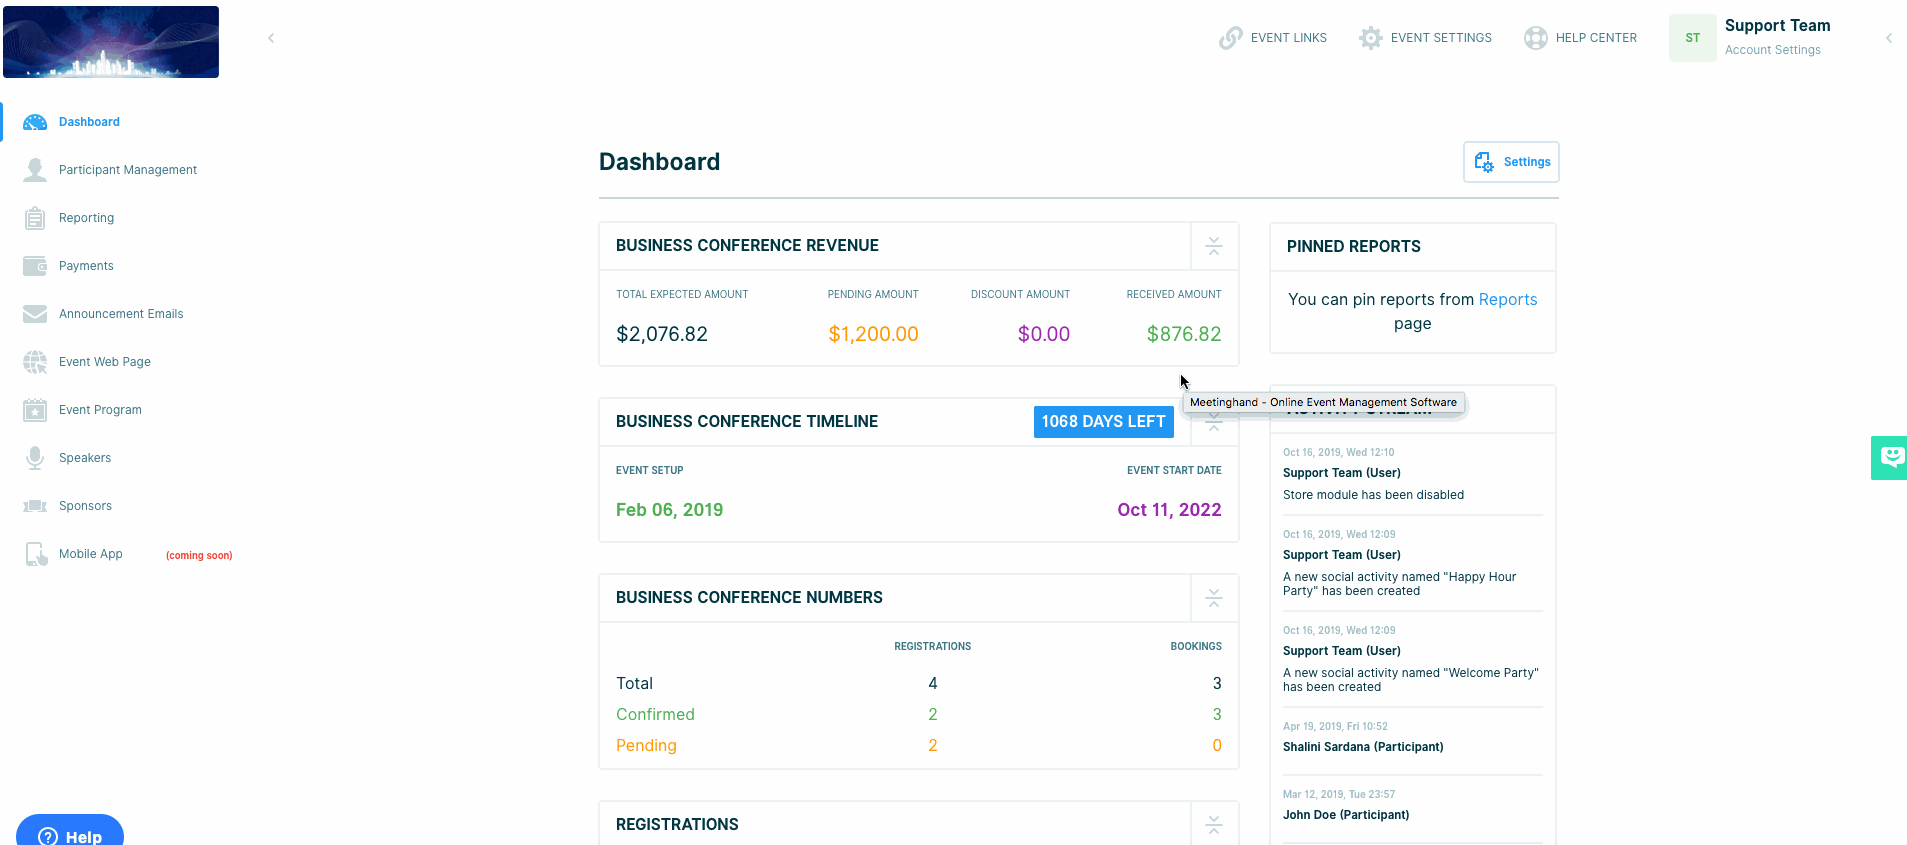
Task: Click the Sponsors icon in sidebar
Action: click(35, 506)
